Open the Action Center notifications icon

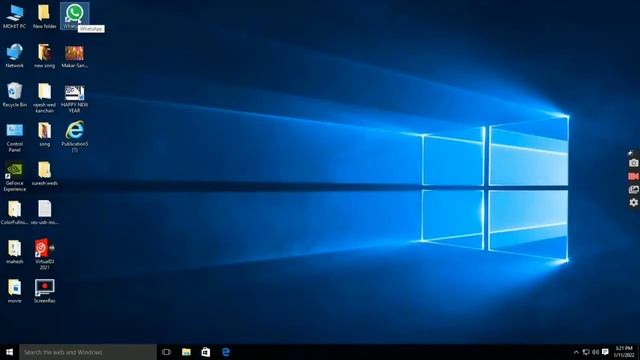click(605, 352)
